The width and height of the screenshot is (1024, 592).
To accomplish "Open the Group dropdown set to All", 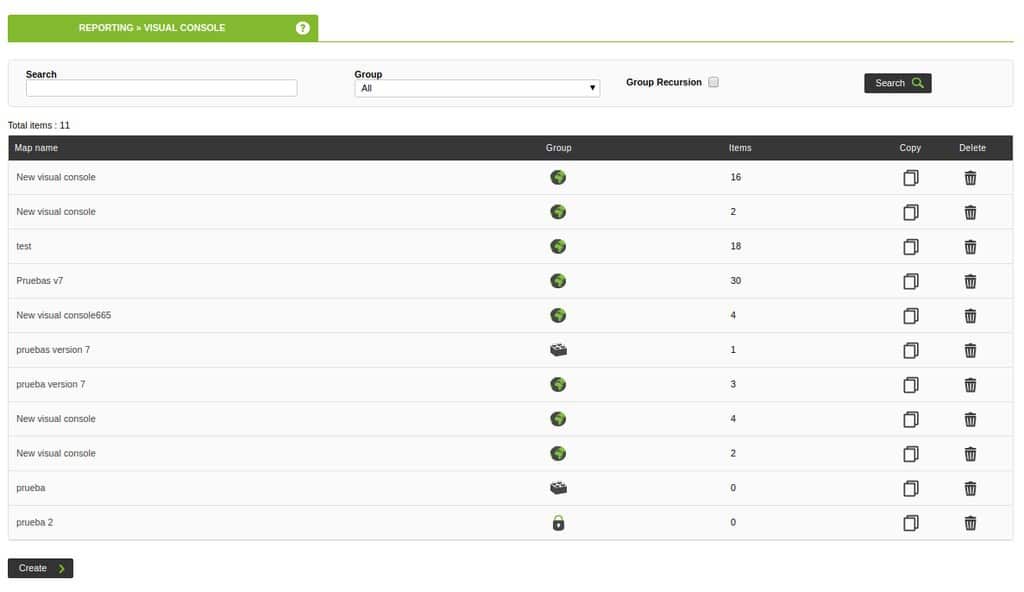I will coord(477,88).
